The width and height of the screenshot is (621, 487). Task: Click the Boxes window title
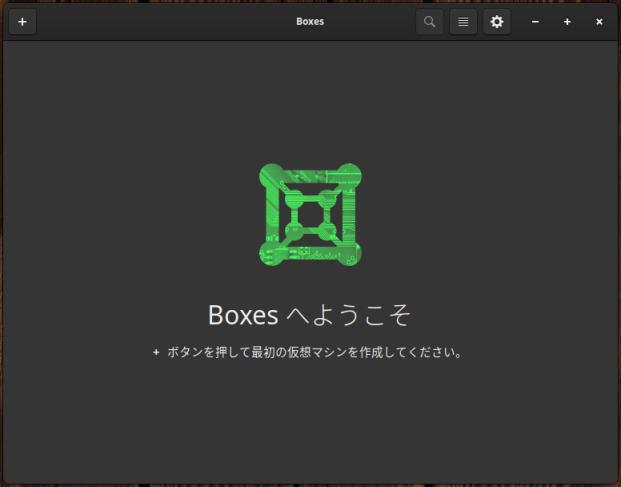point(310,21)
